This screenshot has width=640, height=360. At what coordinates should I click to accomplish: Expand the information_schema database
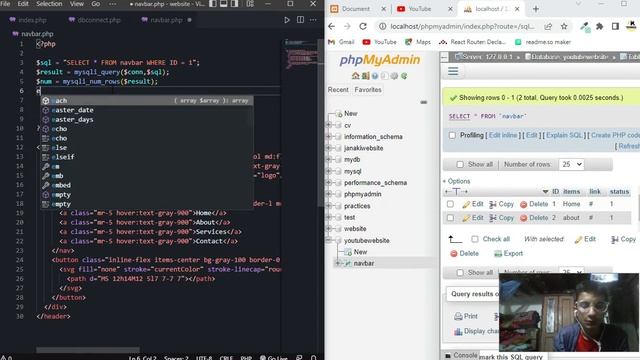[x=329, y=137]
